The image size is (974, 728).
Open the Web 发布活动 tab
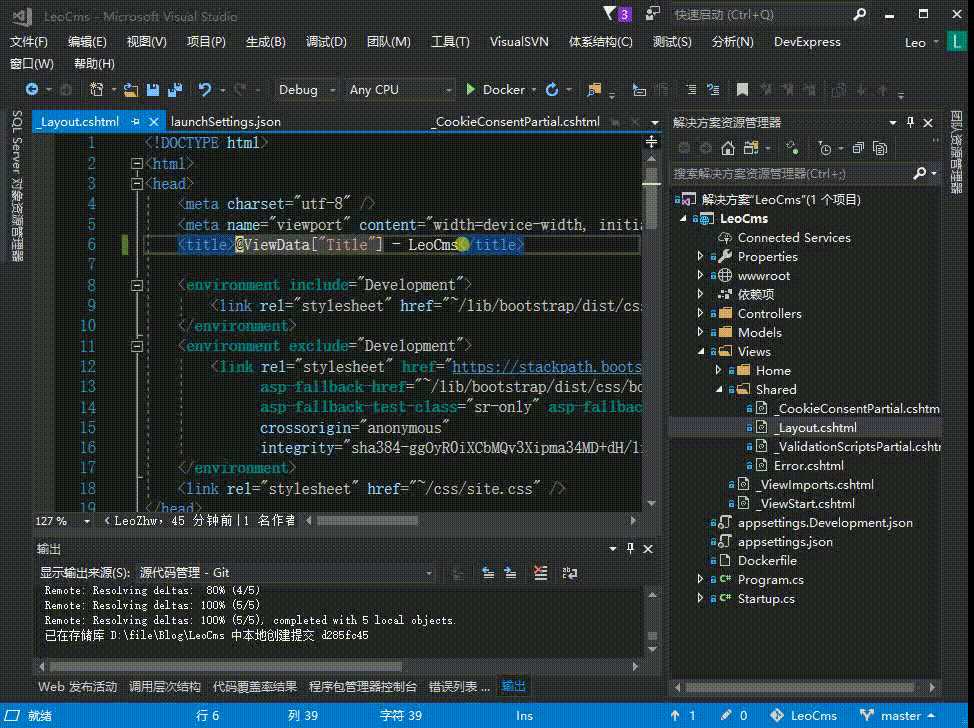point(78,686)
